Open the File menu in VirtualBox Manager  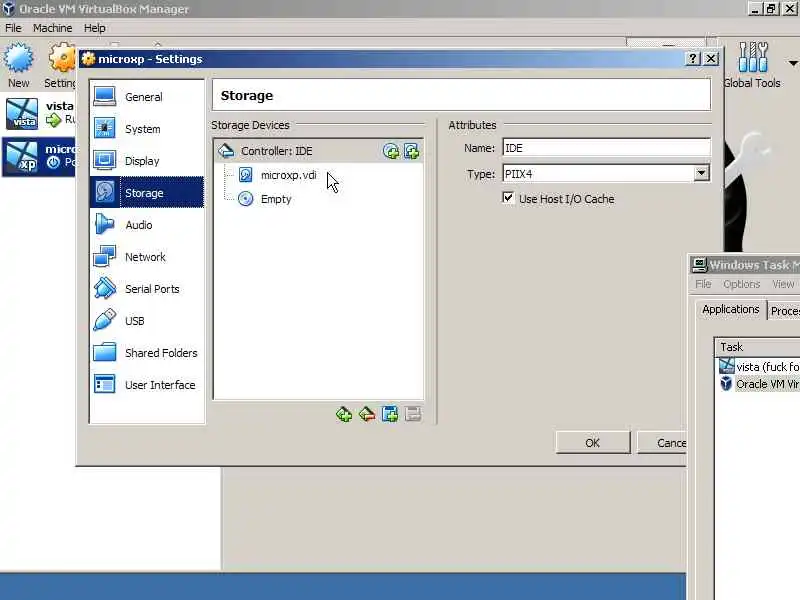13,28
